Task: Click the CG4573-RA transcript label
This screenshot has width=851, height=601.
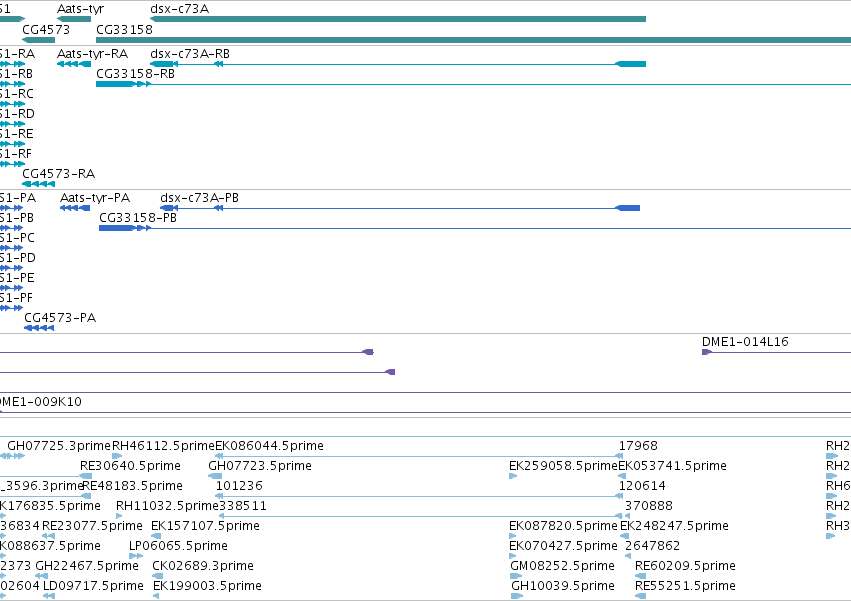Action: tap(59, 174)
